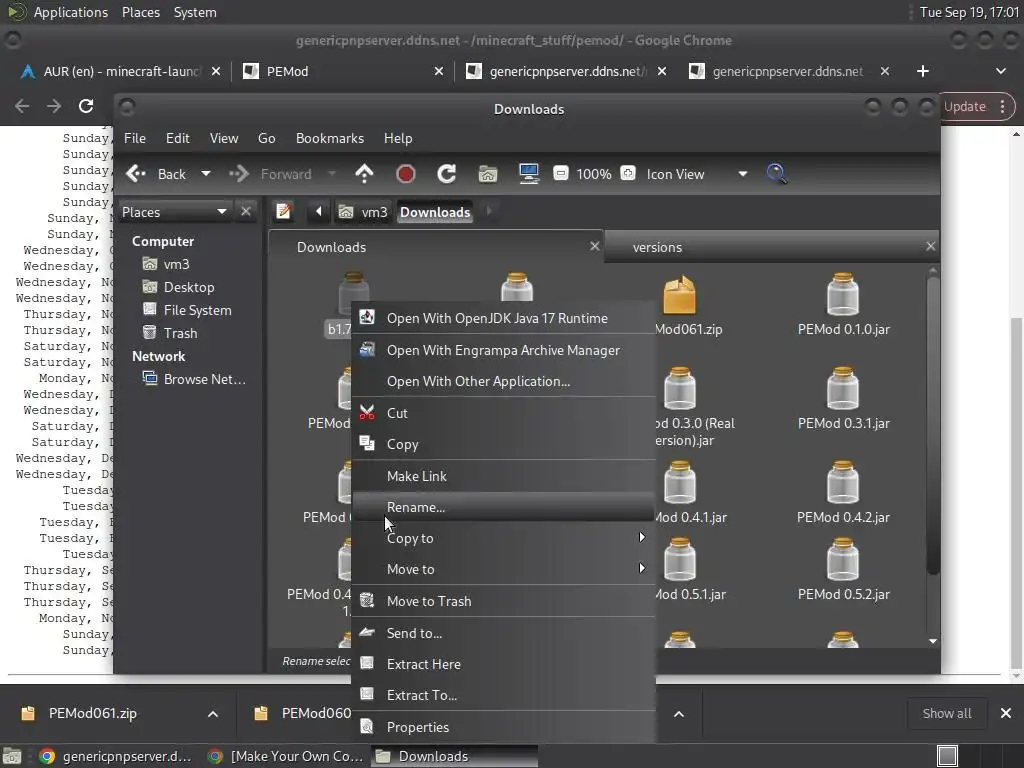The image size is (1024, 768).
Task: Close the Downloads file manager tab
Action: 594,246
